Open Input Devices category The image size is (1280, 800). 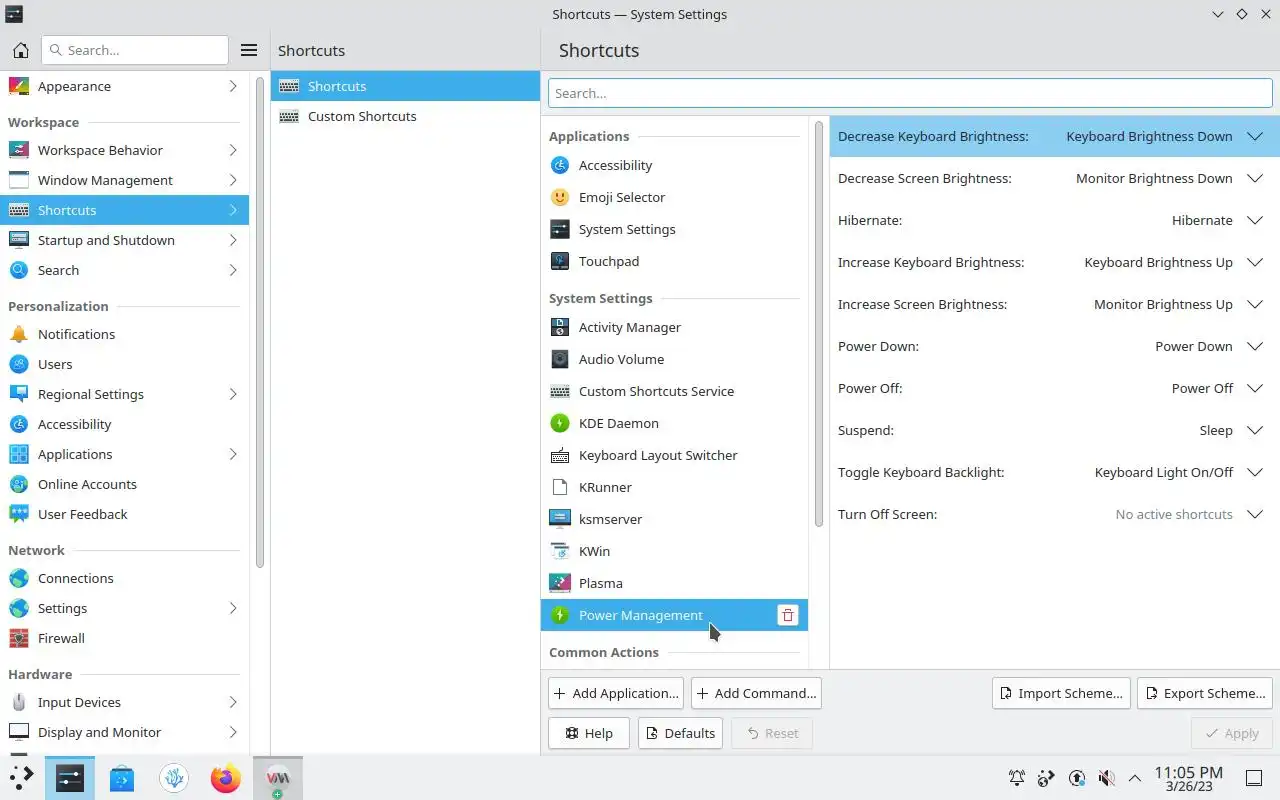(124, 702)
